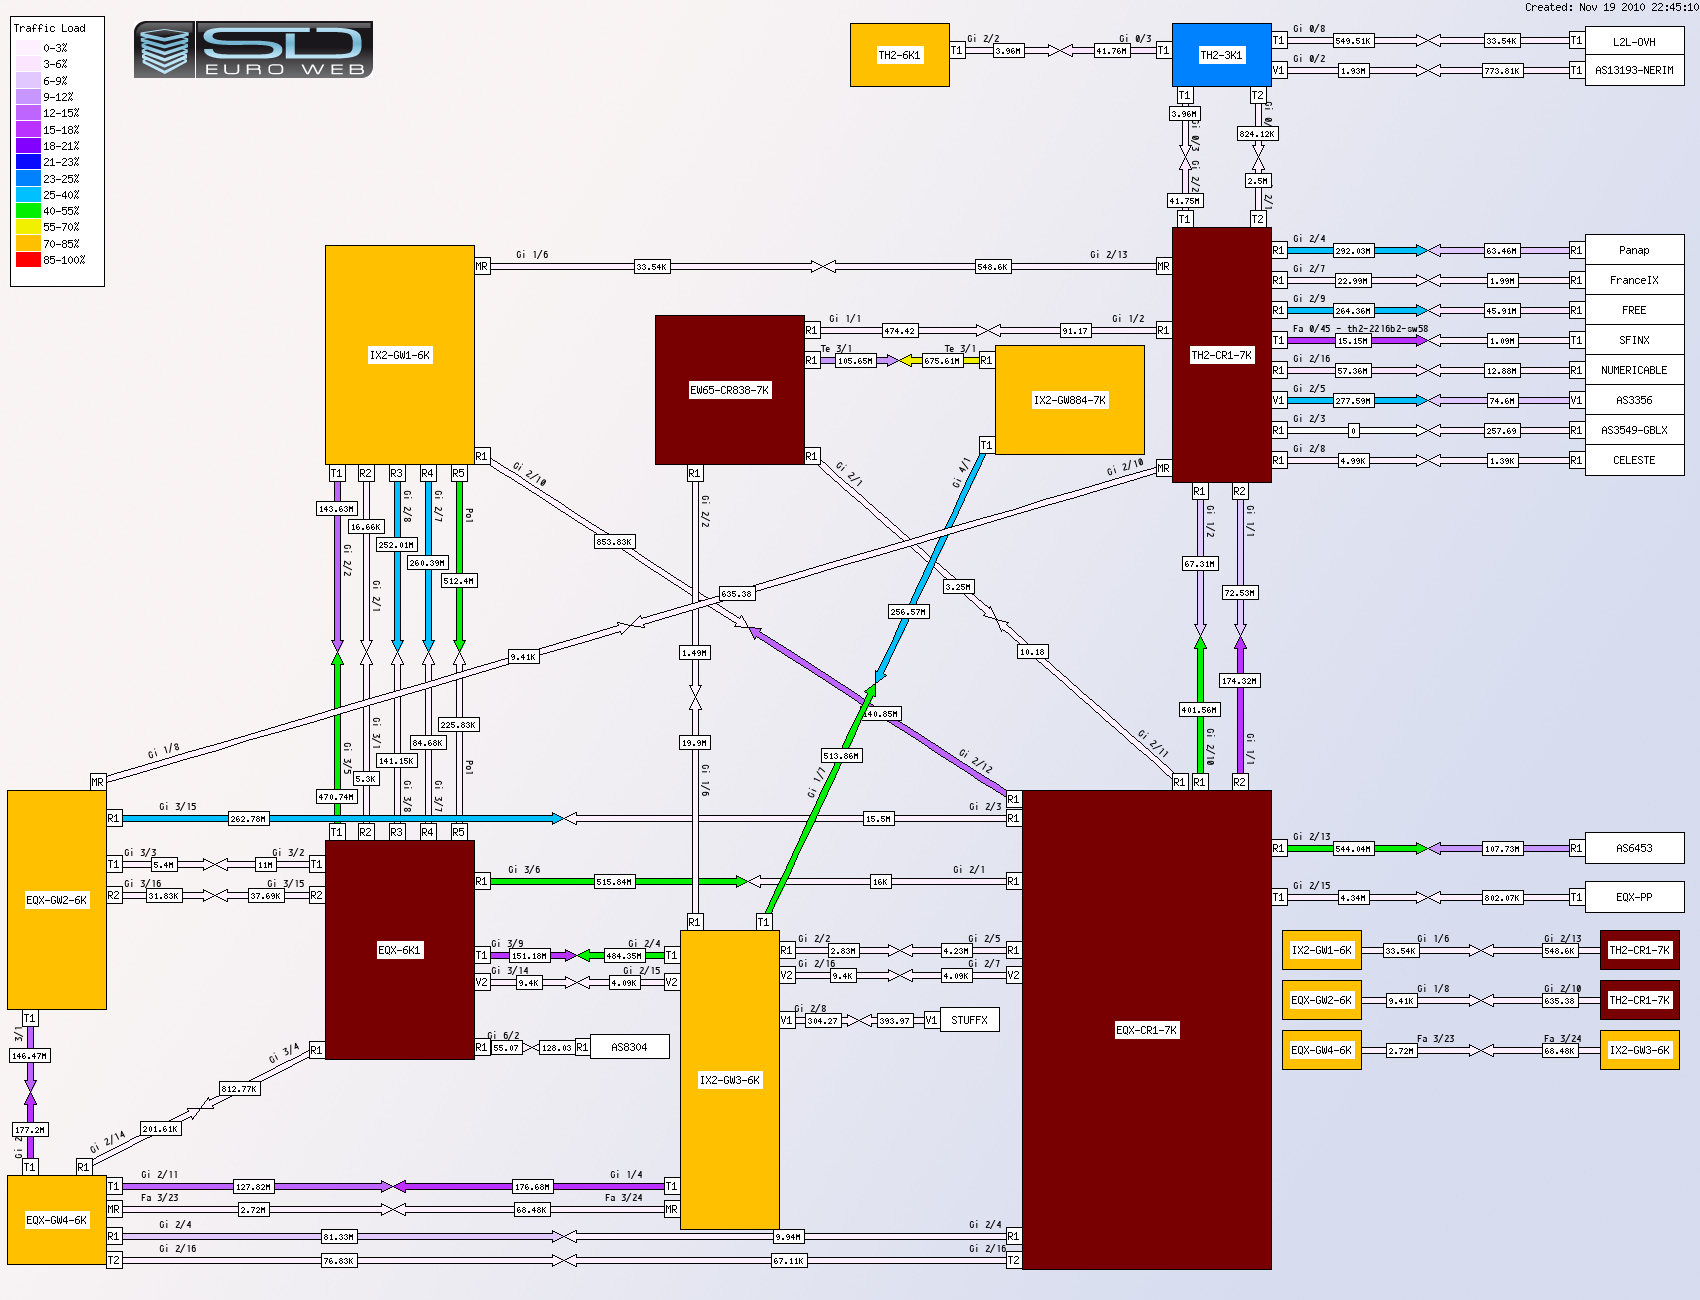Click the 41.76M bandwidth label

[x=1111, y=51]
